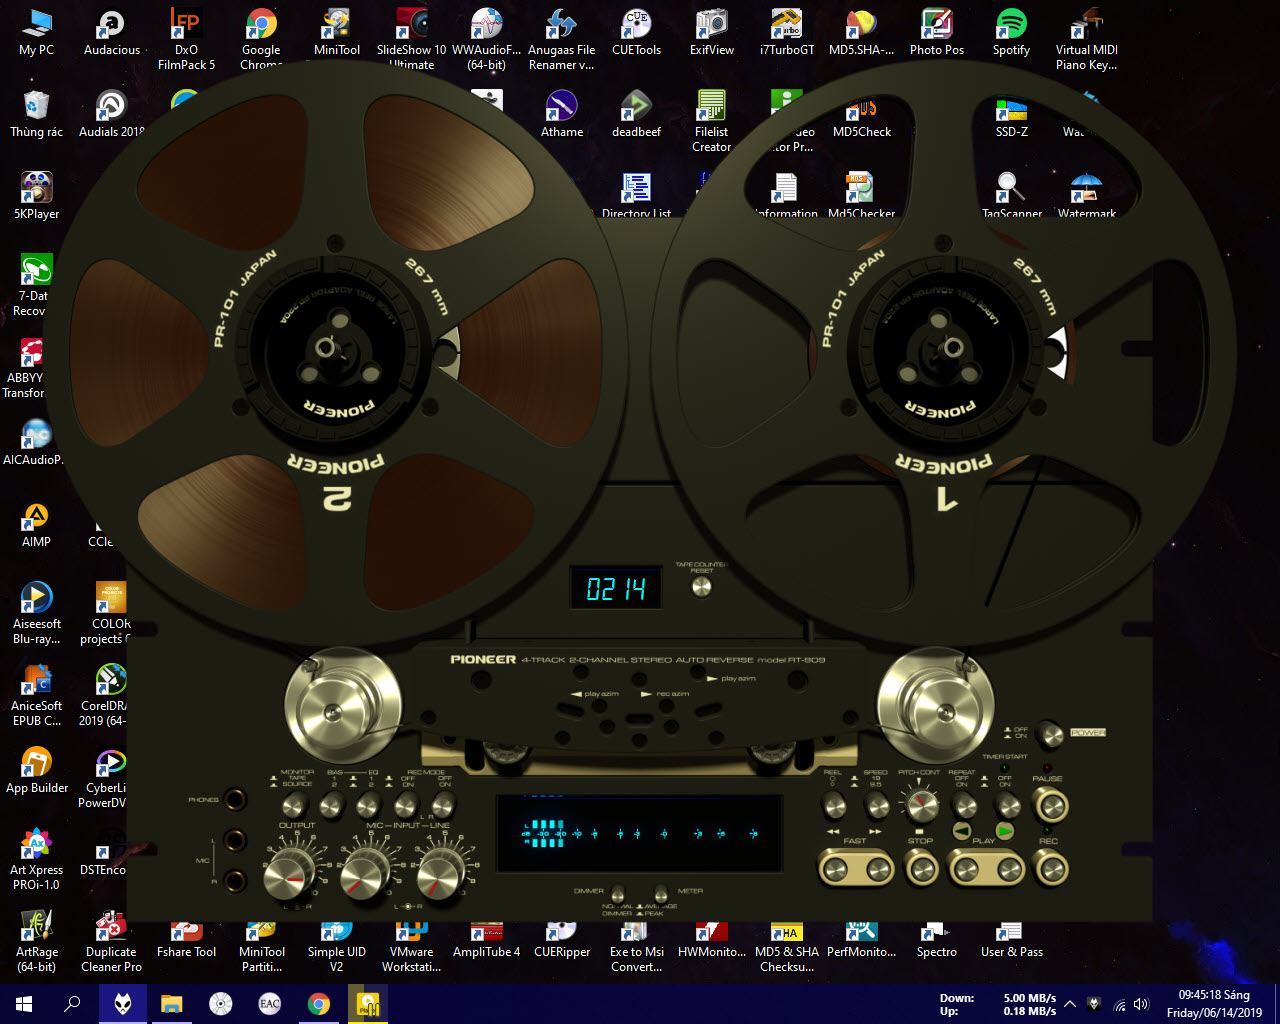
Task: Open Windows search from the taskbar
Action: coord(72,1004)
